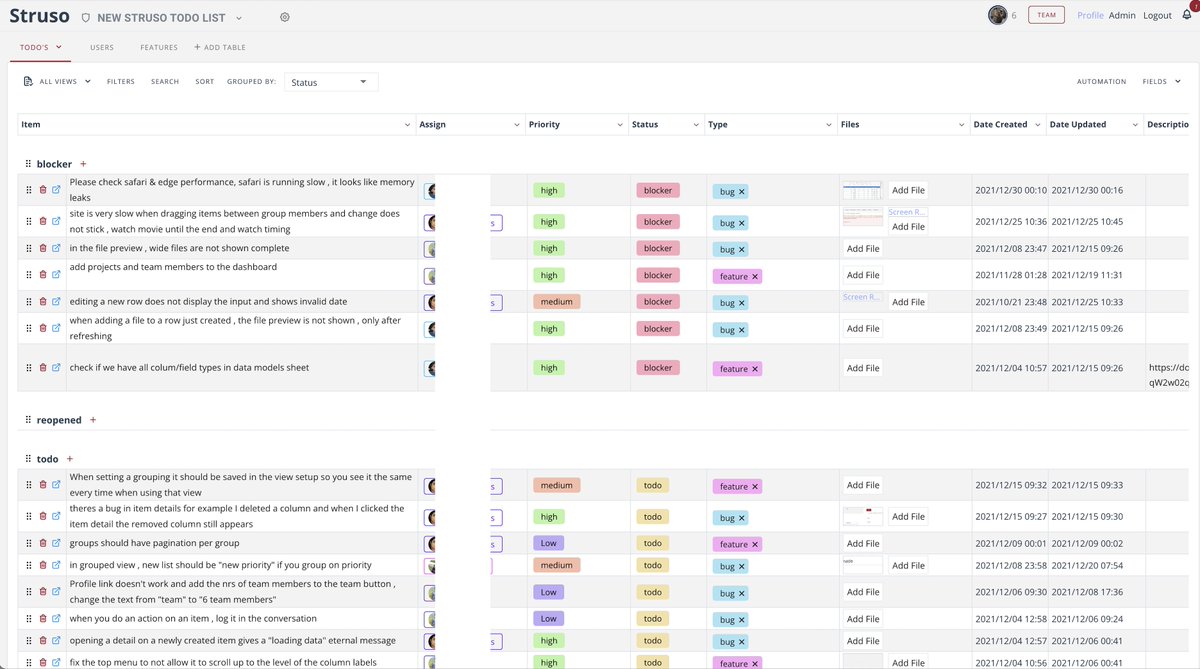This screenshot has height=669, width=1200.
Task: Trash the 'when adding a file' row
Action: coord(43,329)
